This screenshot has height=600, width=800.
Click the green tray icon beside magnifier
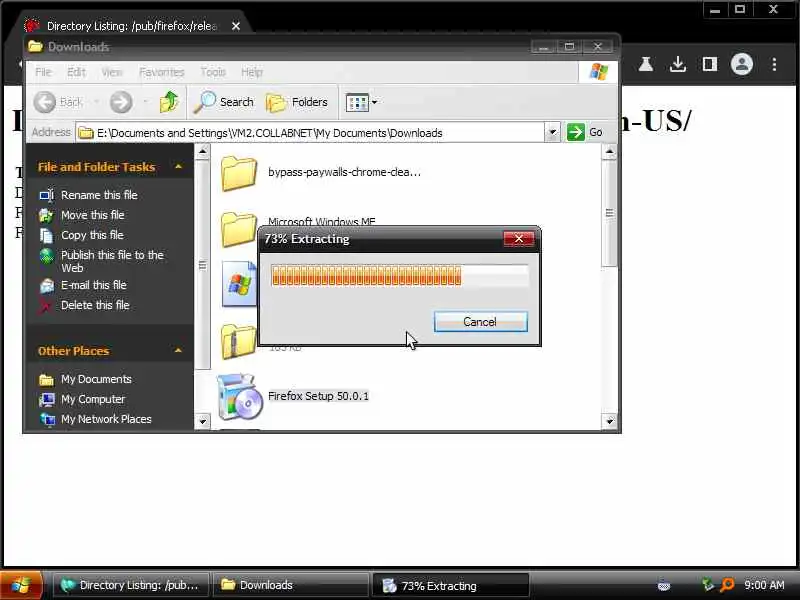pos(708,585)
